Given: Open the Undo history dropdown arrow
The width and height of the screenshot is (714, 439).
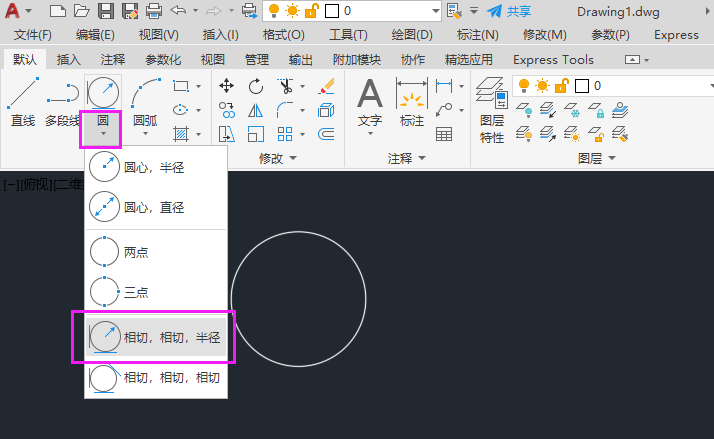Looking at the screenshot, I should click(195, 10).
